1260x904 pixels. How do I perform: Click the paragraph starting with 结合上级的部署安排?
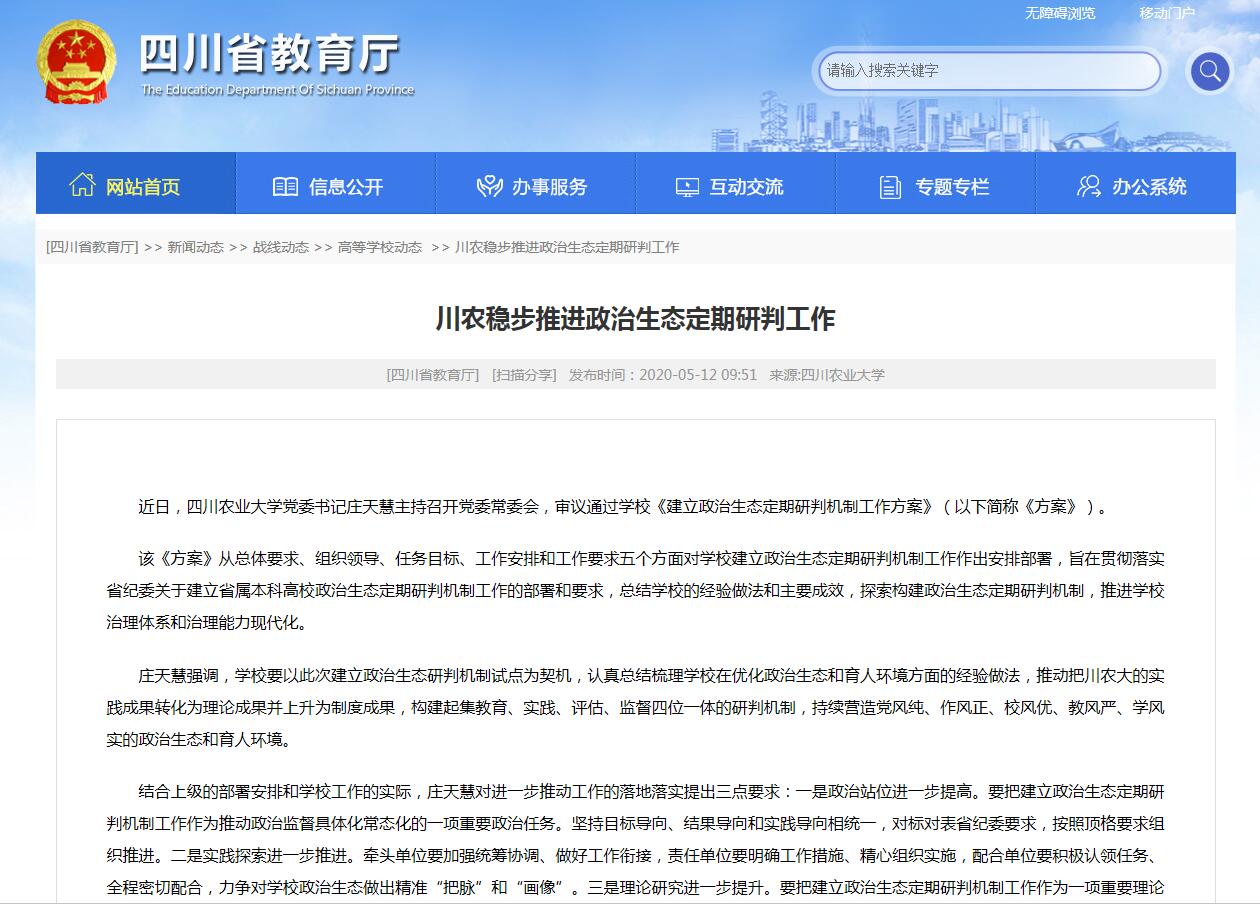[x=636, y=840]
